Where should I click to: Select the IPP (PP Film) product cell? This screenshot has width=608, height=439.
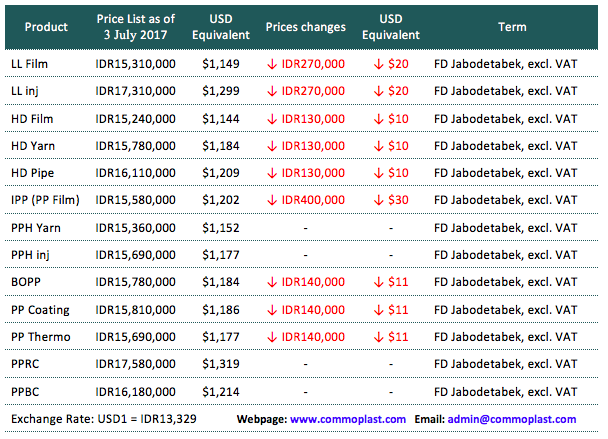point(46,200)
